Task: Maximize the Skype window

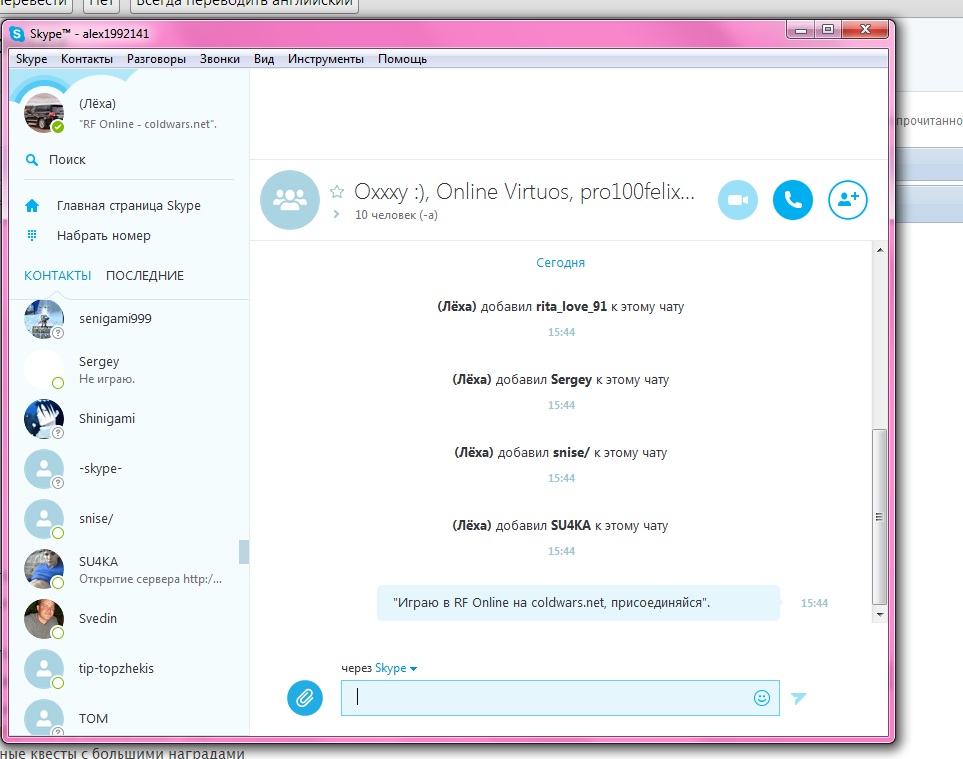Action: click(x=828, y=29)
